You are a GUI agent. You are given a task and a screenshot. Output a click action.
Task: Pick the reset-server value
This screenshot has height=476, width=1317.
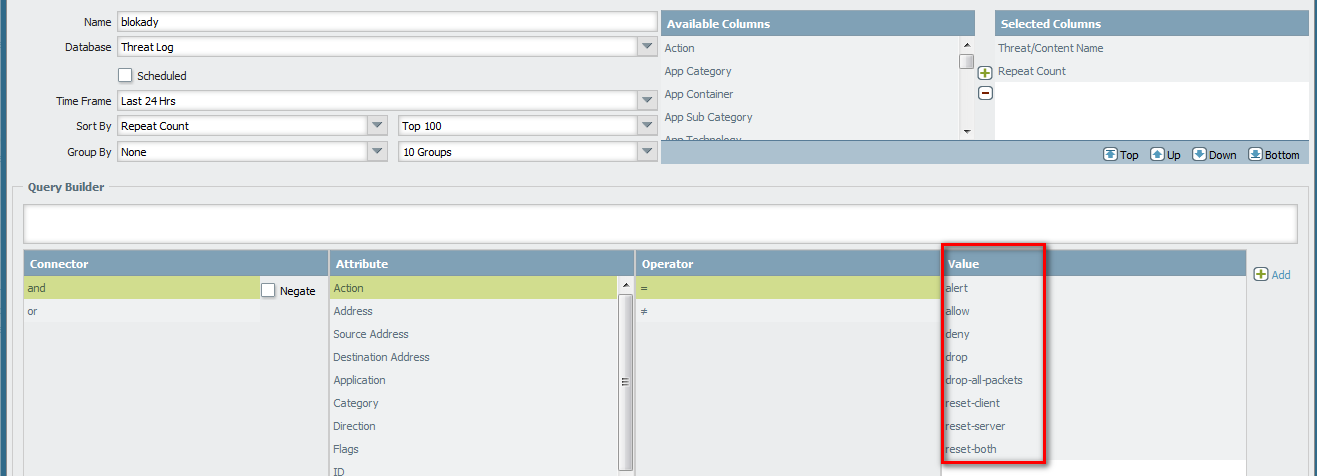[1094, 426]
